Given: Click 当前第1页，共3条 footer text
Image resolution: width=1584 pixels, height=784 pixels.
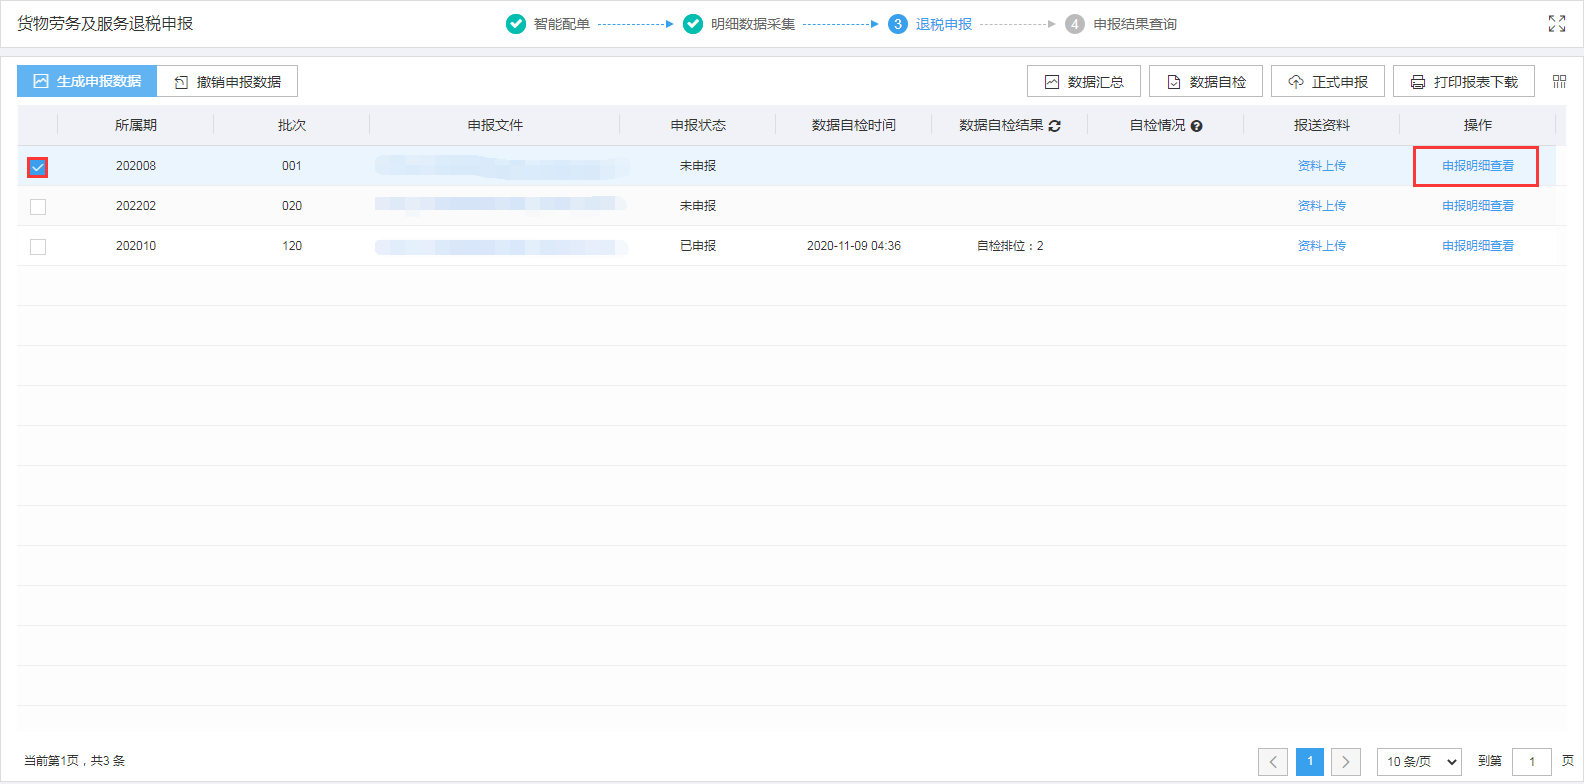Looking at the screenshot, I should 75,761.
